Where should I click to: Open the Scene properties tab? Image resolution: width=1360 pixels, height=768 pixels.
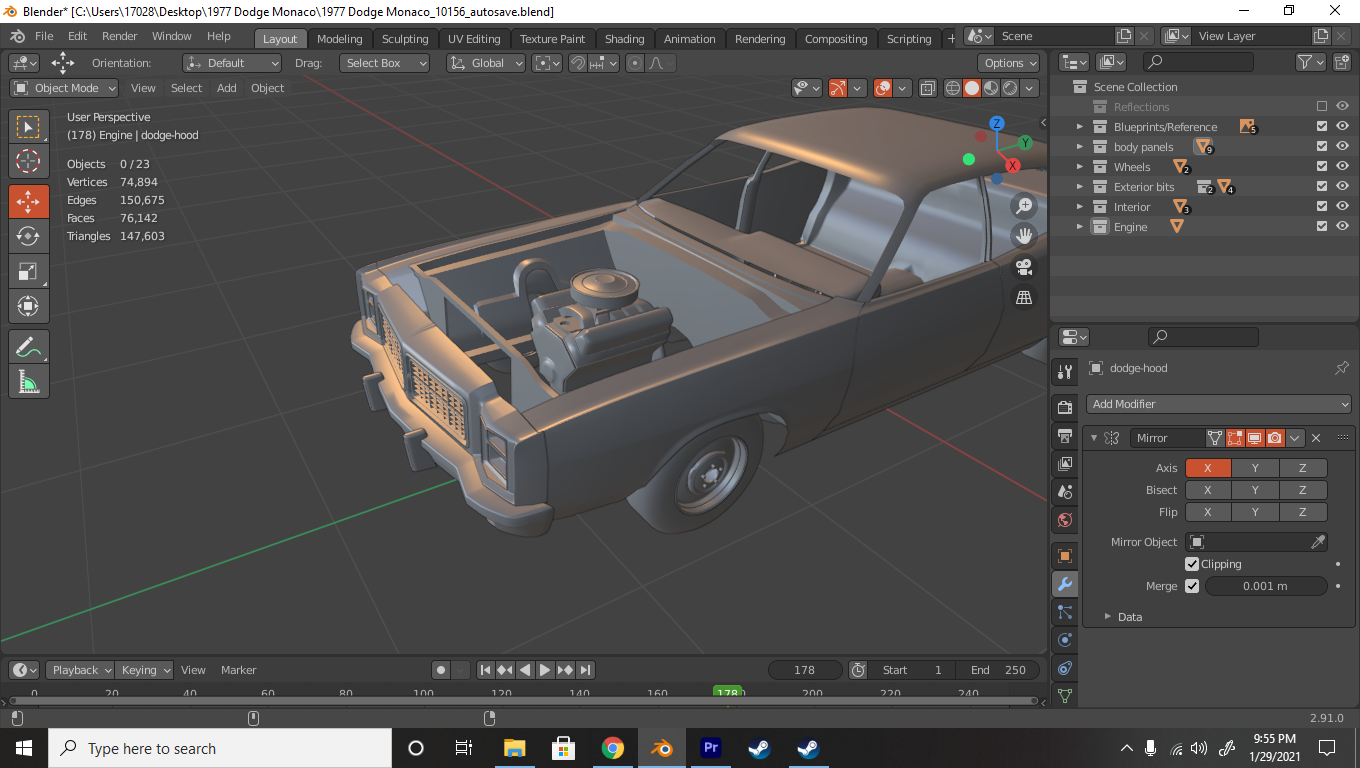1065,492
